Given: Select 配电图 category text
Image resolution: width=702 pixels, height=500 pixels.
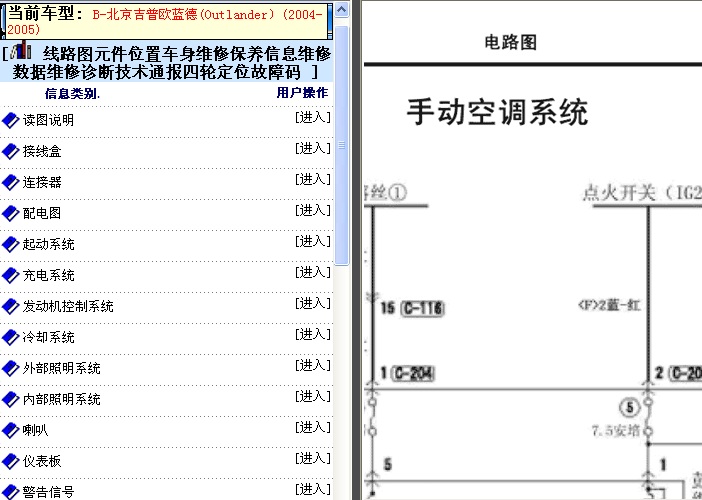Looking at the screenshot, I should (x=42, y=213).
